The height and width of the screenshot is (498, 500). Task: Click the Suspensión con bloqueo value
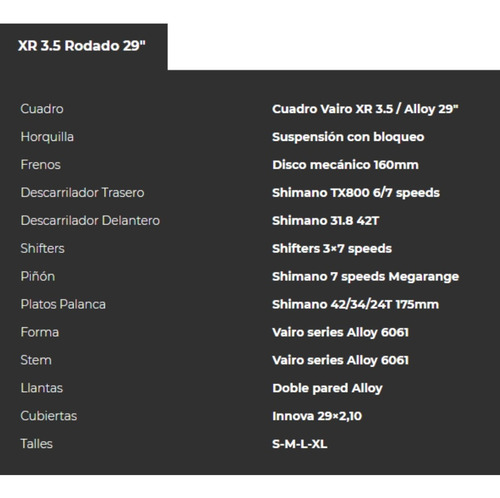coord(348,137)
